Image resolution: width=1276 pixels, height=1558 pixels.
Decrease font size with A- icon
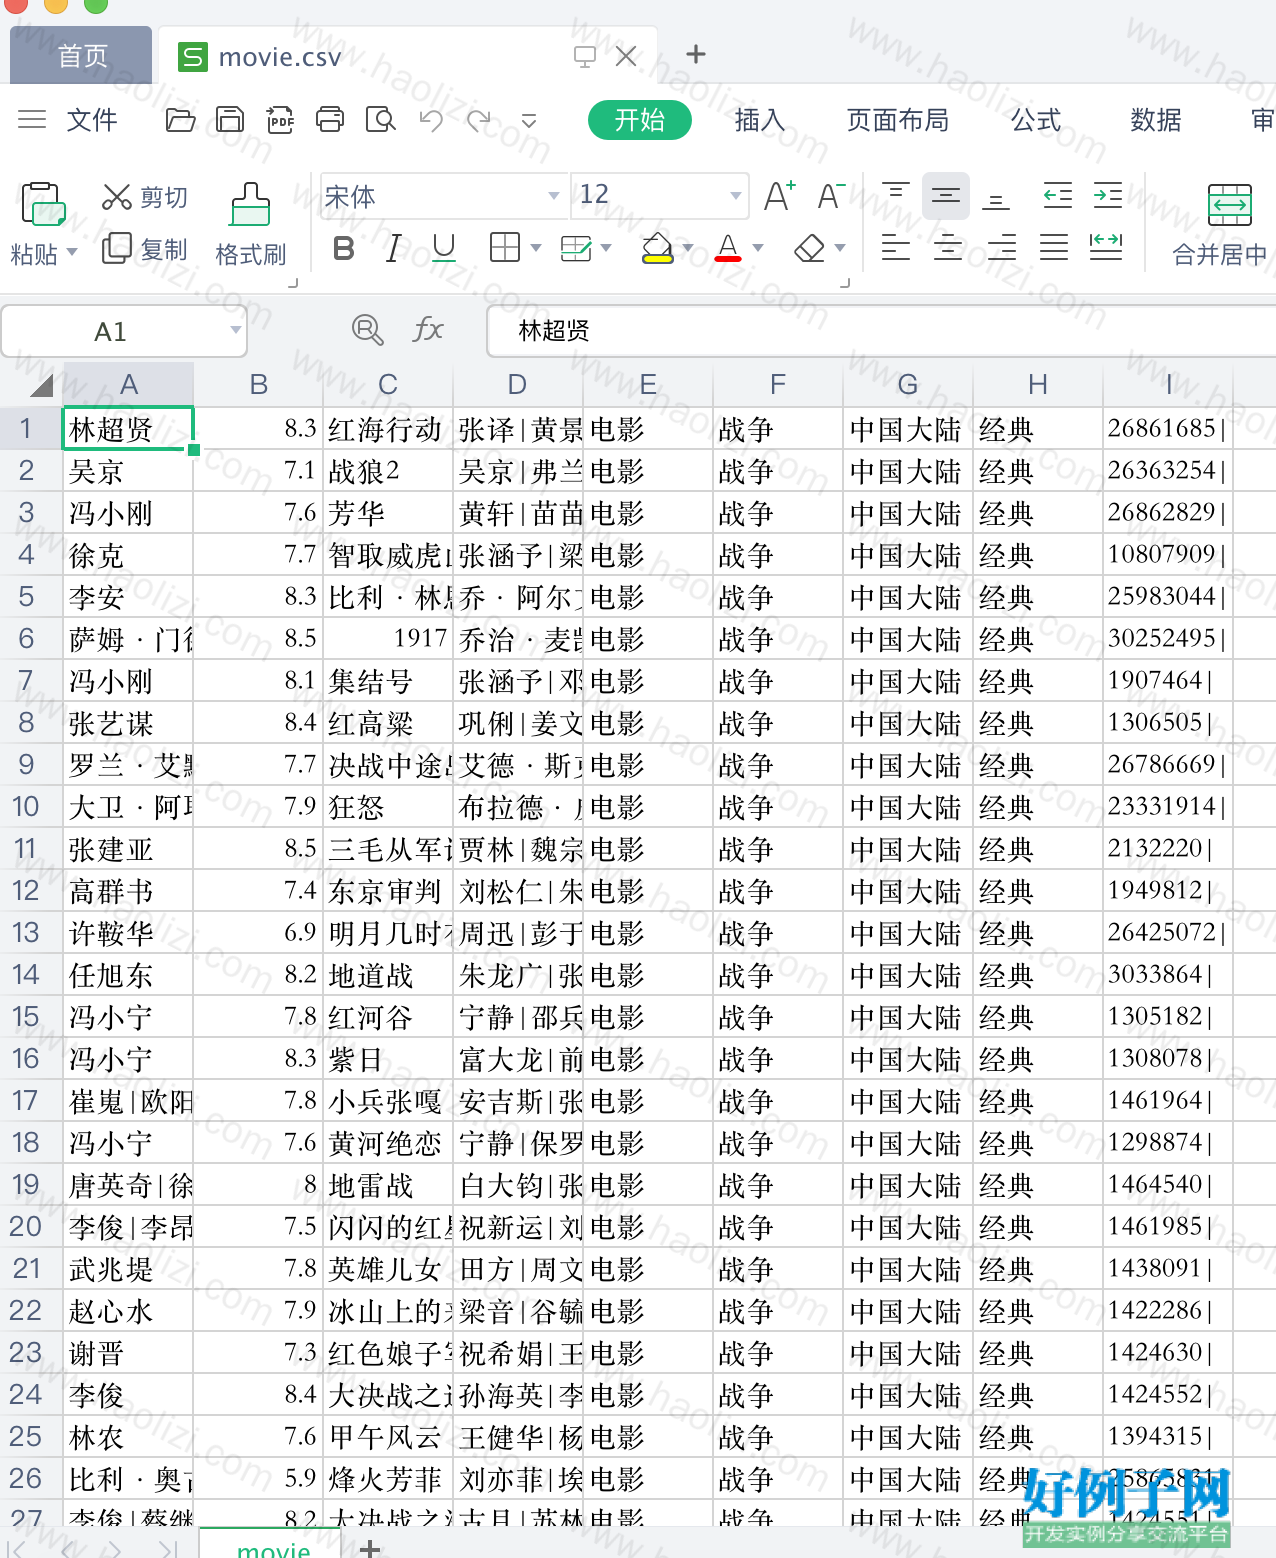pos(831,195)
